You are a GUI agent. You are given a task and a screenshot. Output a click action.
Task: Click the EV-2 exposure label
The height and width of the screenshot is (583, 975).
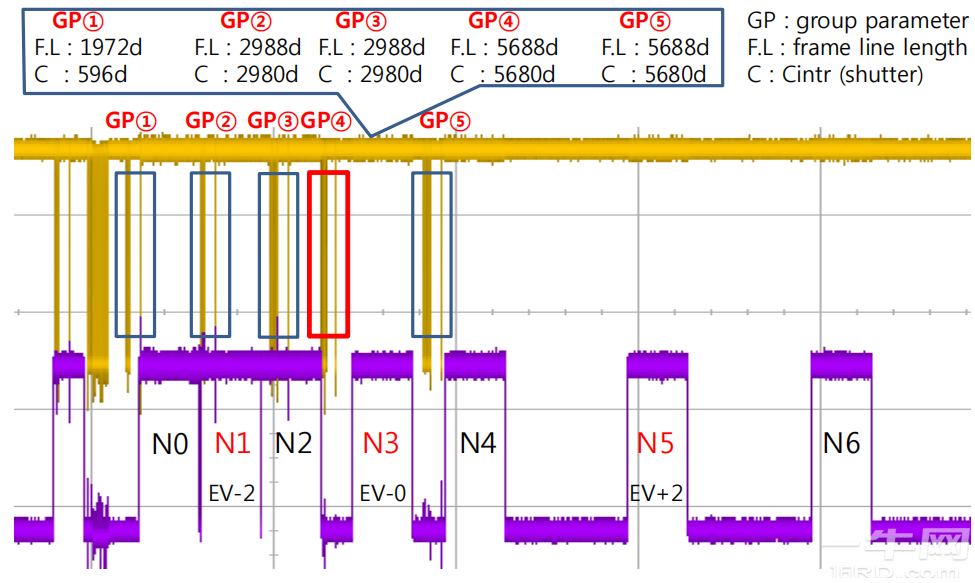(x=231, y=493)
